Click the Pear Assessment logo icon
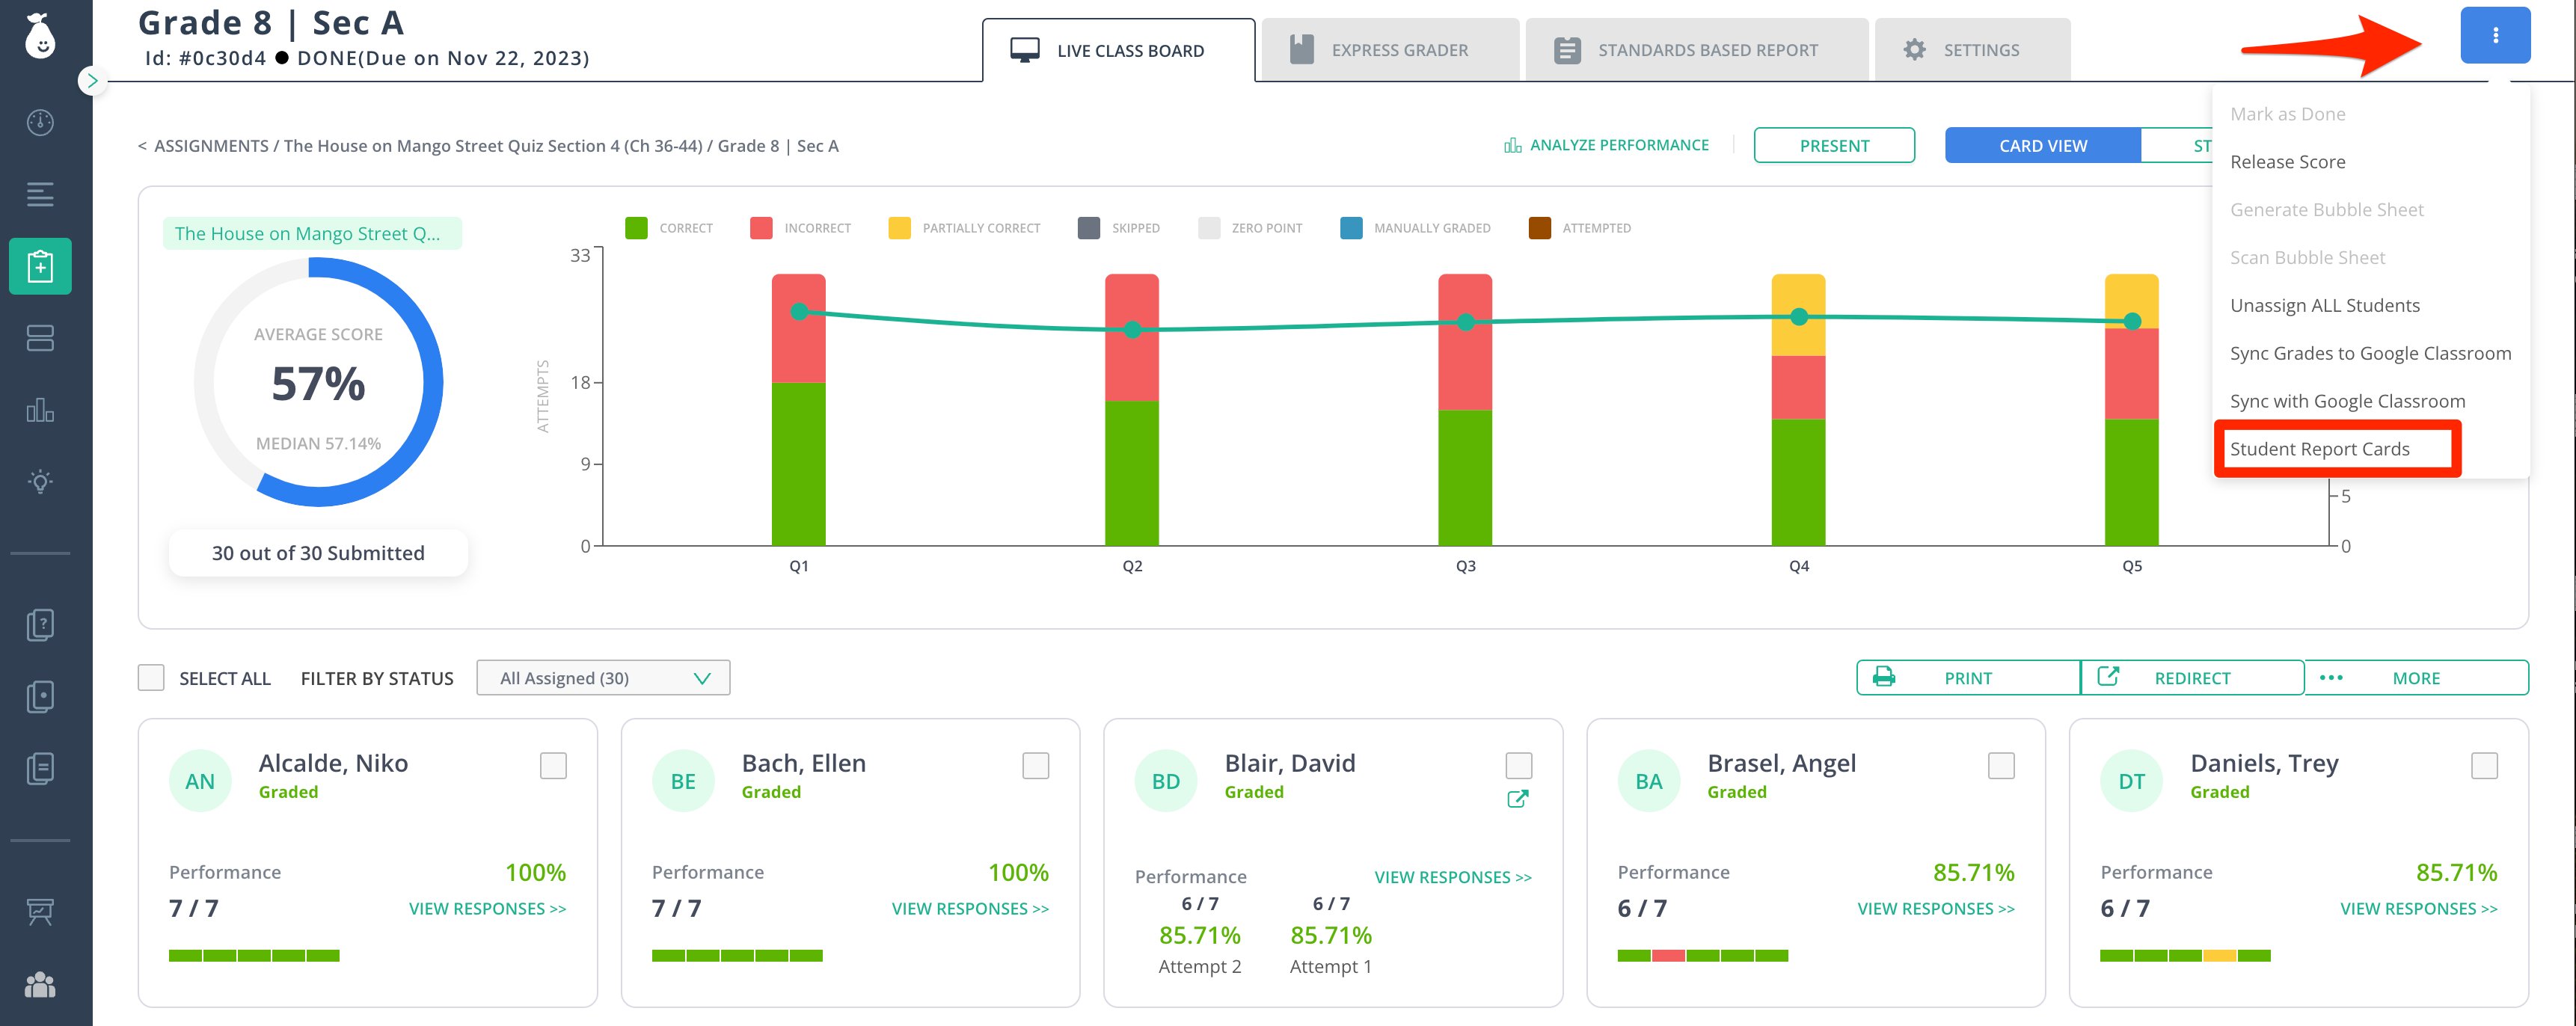The width and height of the screenshot is (2576, 1026). [x=40, y=36]
